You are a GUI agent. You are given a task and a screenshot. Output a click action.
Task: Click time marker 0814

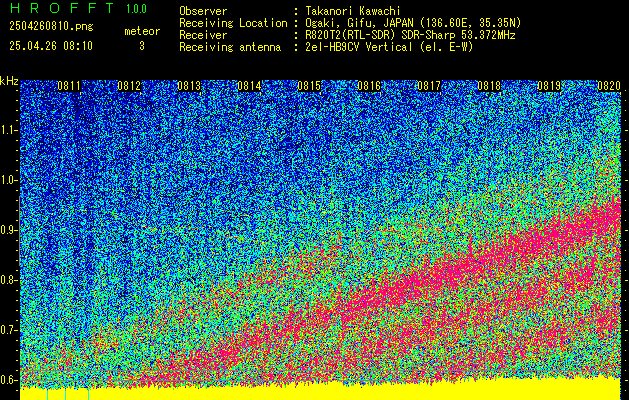[x=249, y=86]
